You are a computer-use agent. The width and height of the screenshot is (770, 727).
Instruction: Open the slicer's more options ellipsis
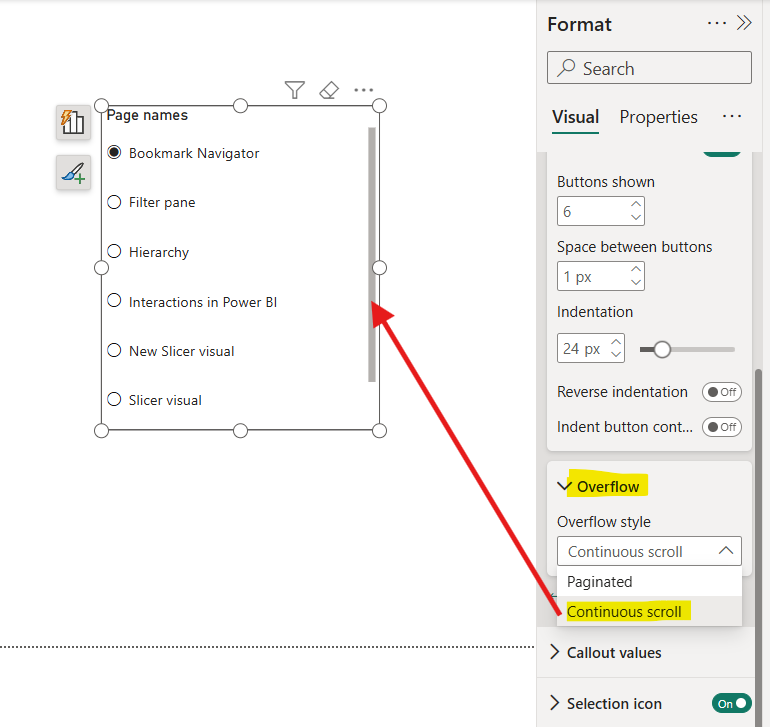coord(363,91)
